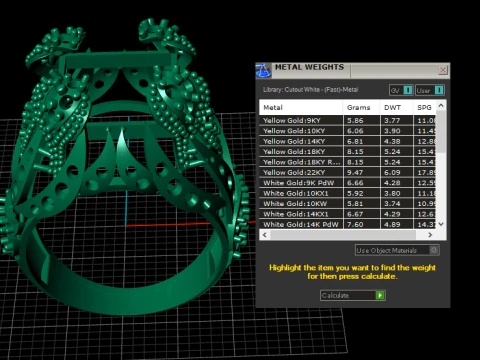The width and height of the screenshot is (480, 360).
Task: Select the Yellow Gold:18KY R... row
Action: pos(347,162)
